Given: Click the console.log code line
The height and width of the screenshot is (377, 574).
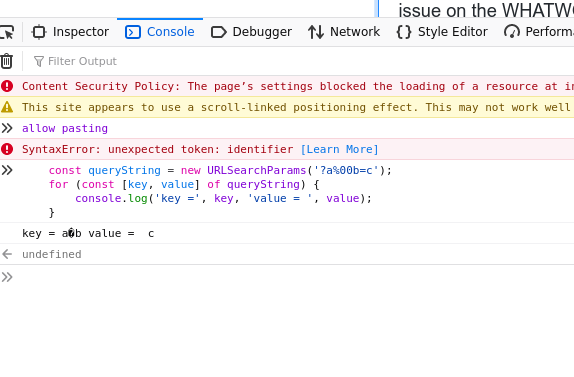Looking at the screenshot, I should pyautogui.click(x=223, y=198).
